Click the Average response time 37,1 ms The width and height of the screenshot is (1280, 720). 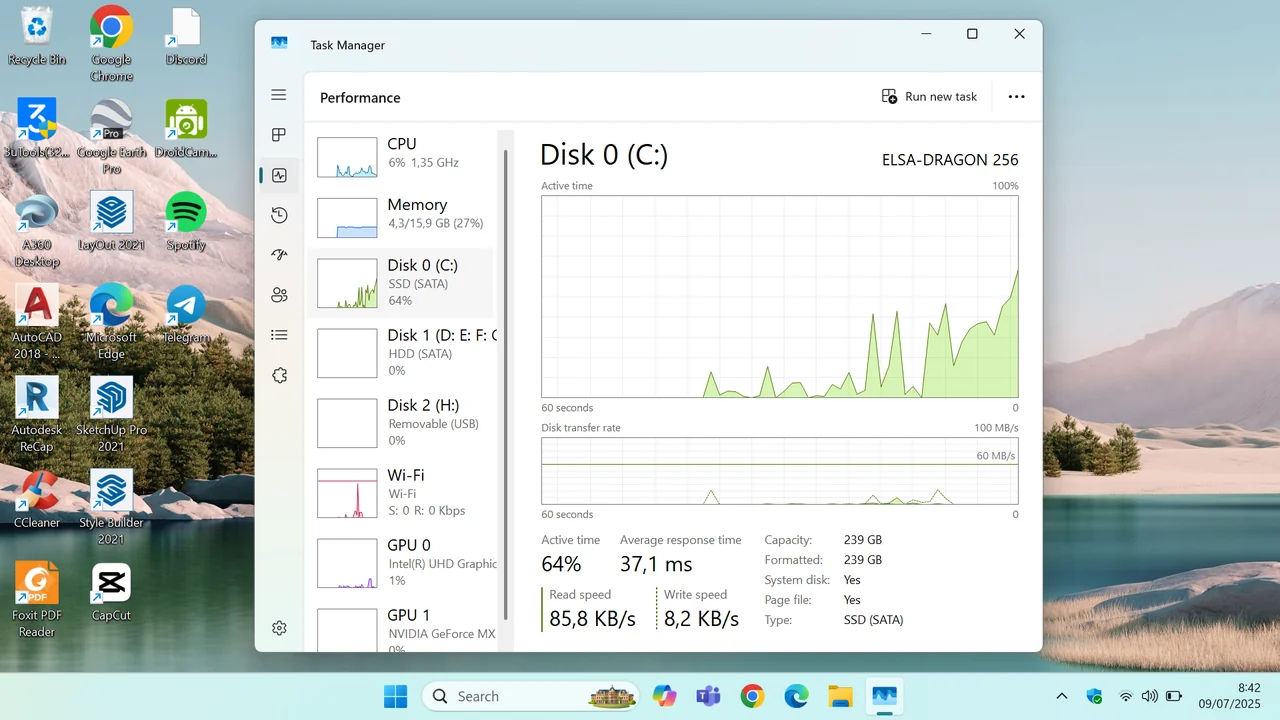(x=656, y=564)
